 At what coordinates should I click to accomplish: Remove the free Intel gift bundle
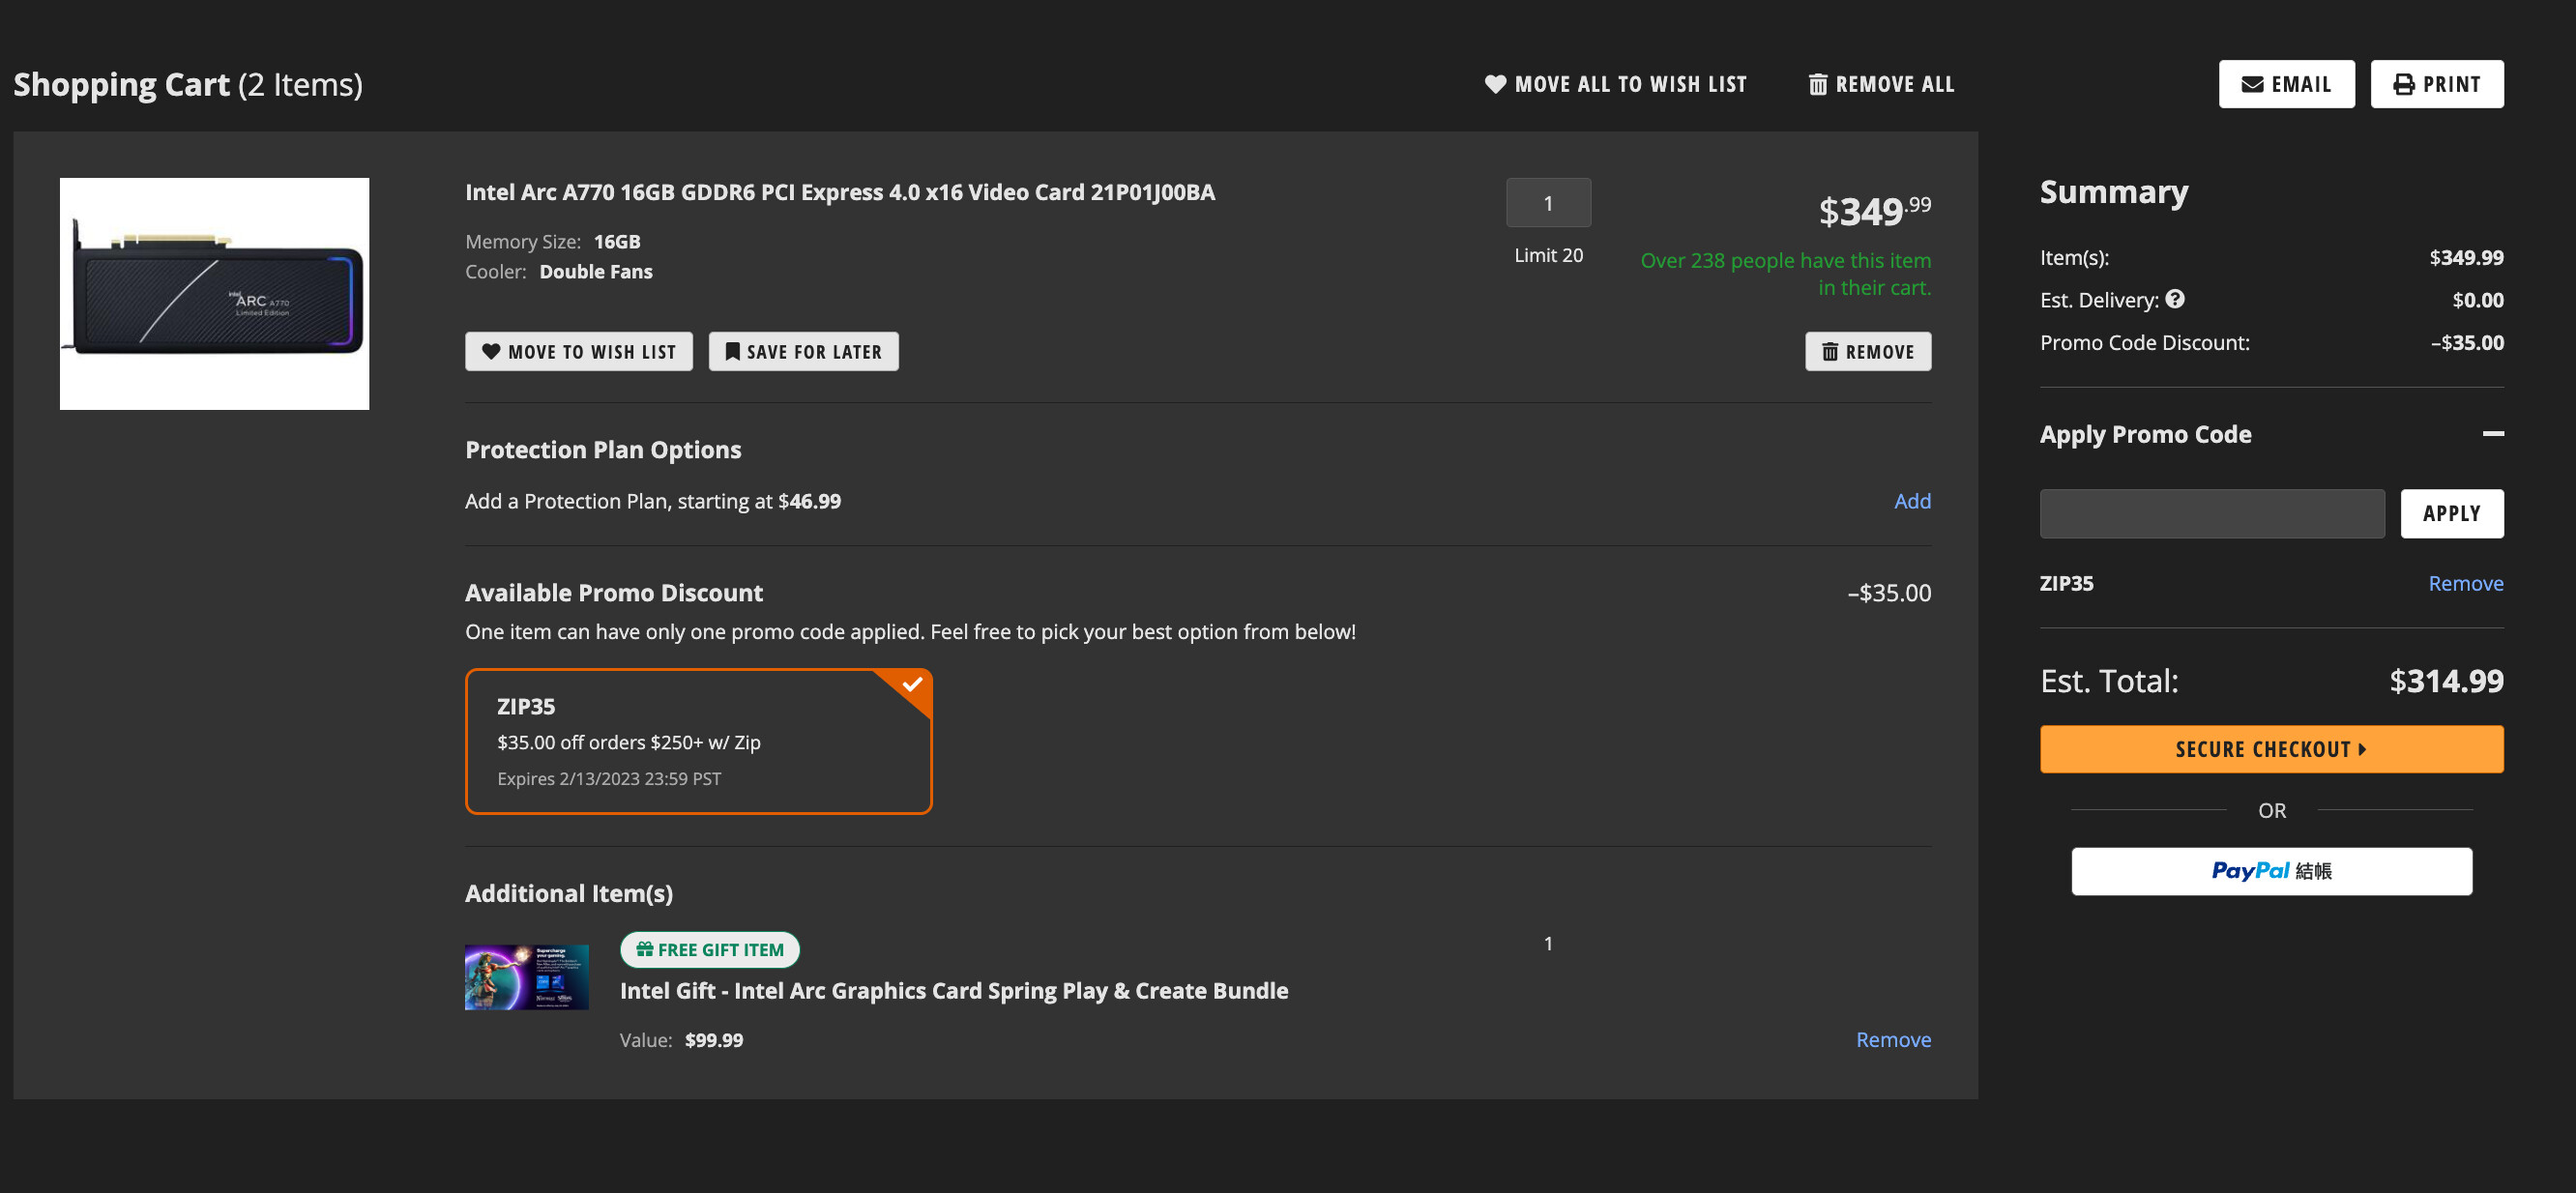click(x=1892, y=1040)
